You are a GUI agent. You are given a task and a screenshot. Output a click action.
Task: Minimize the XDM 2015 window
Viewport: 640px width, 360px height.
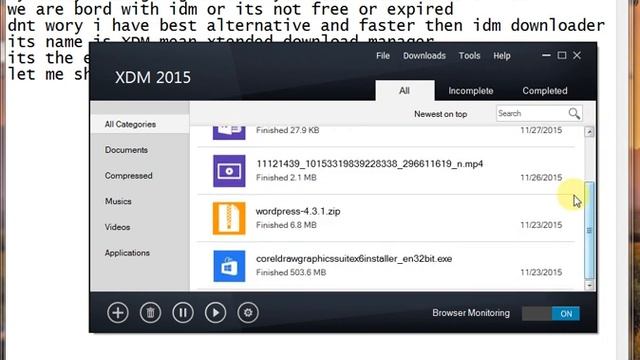click(546, 56)
